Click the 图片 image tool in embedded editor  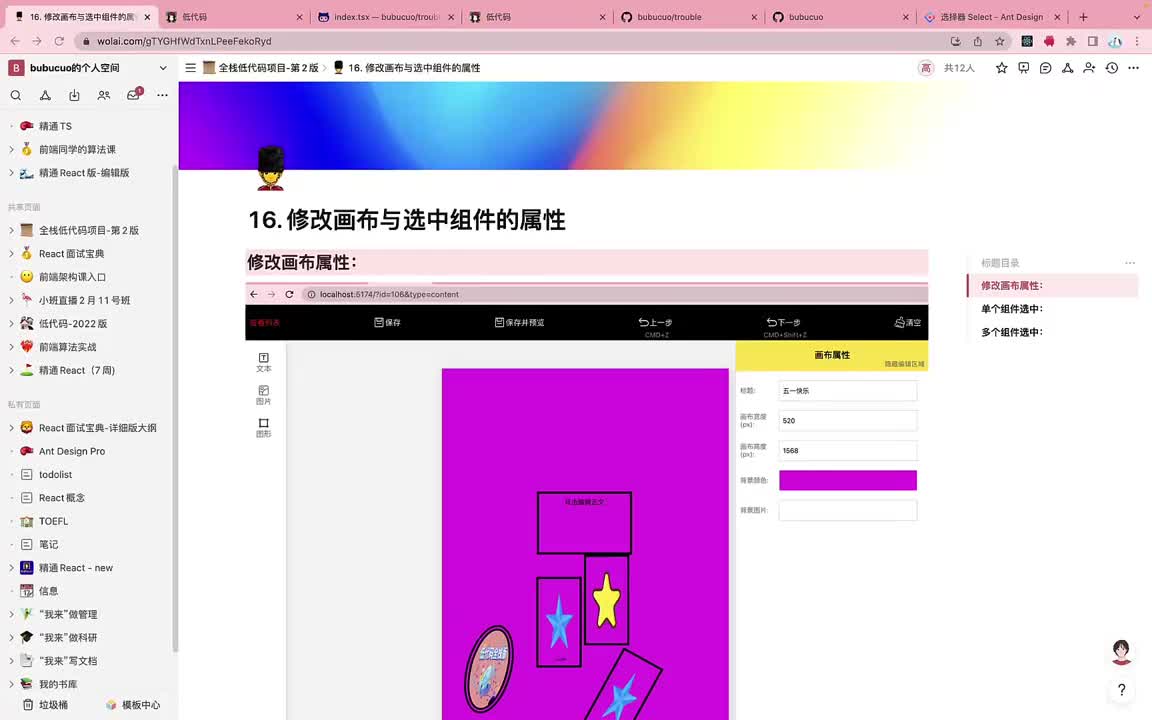point(264,395)
